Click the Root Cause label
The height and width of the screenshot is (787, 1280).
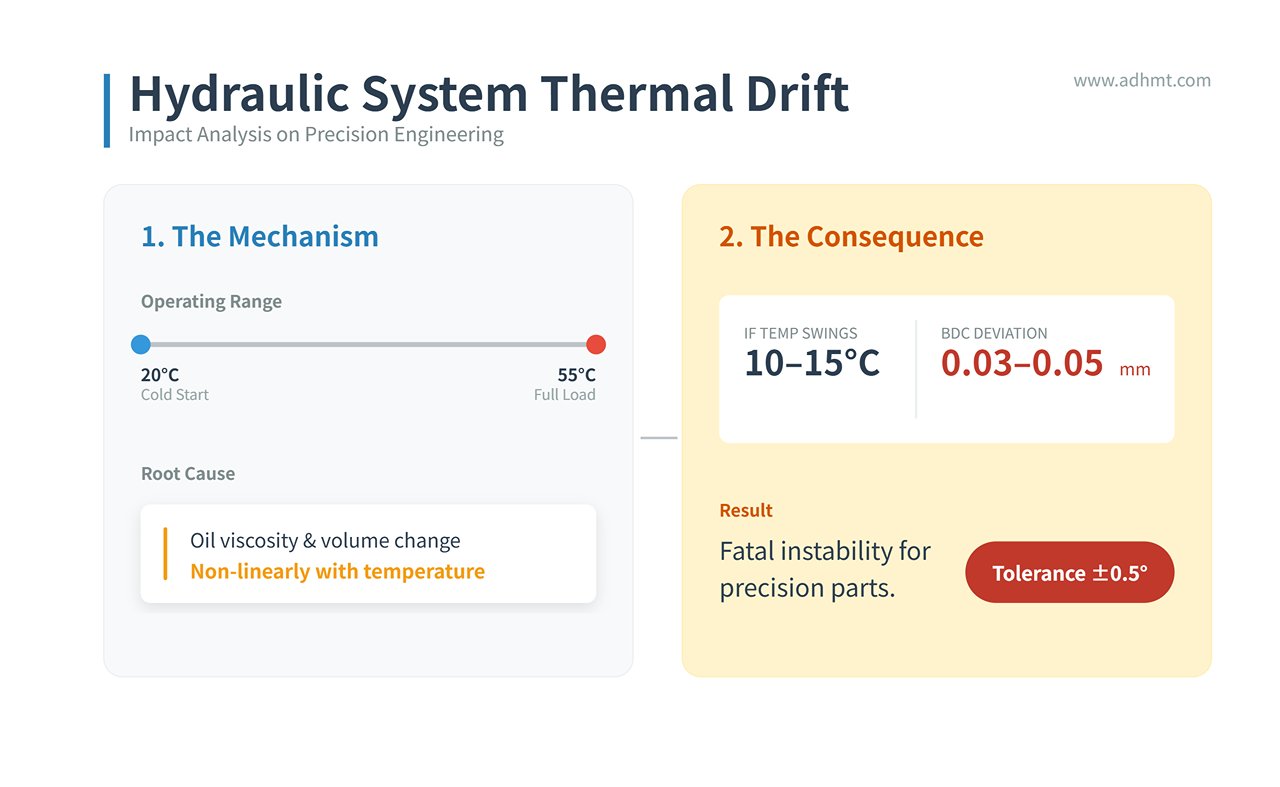(x=188, y=474)
